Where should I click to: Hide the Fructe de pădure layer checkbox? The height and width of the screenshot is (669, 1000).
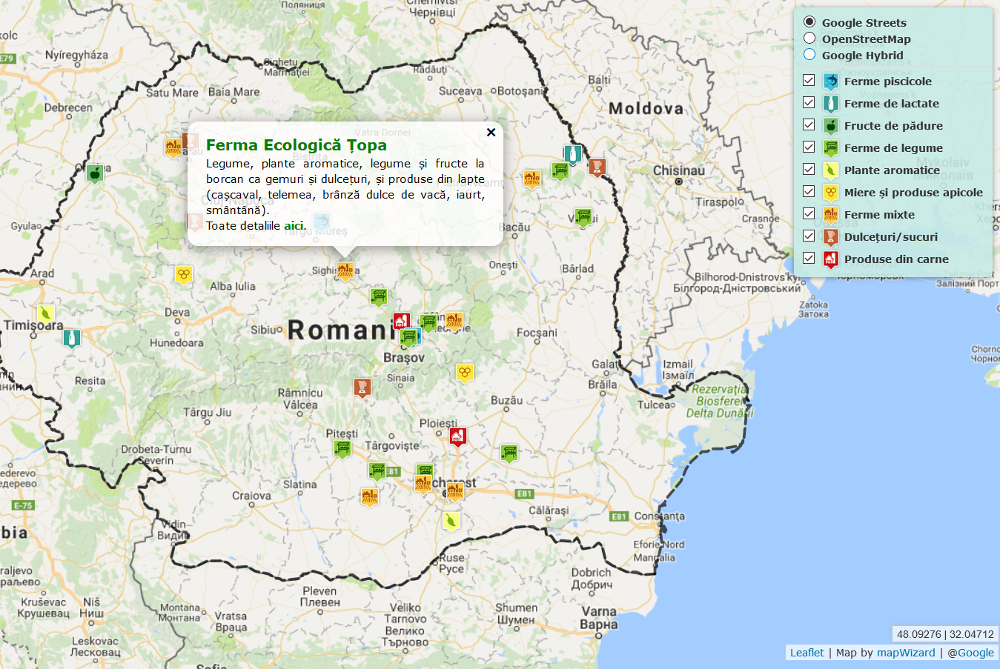809,125
